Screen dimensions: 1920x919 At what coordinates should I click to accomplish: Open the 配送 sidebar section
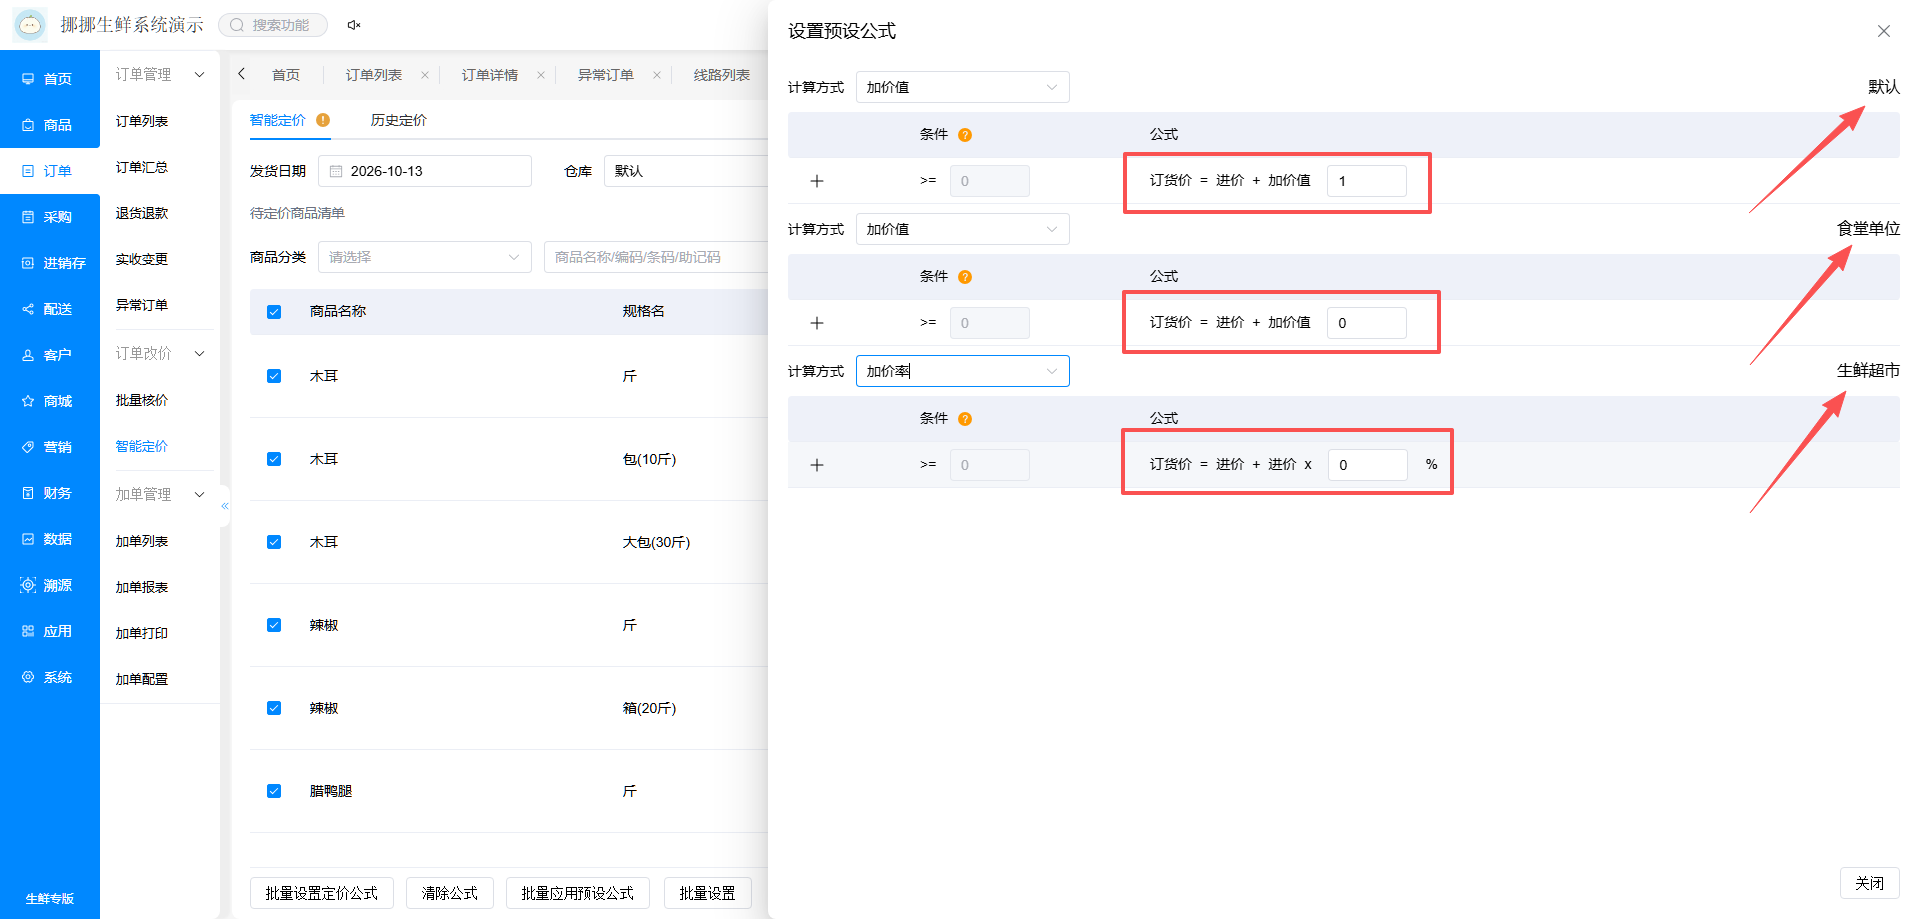(49, 309)
